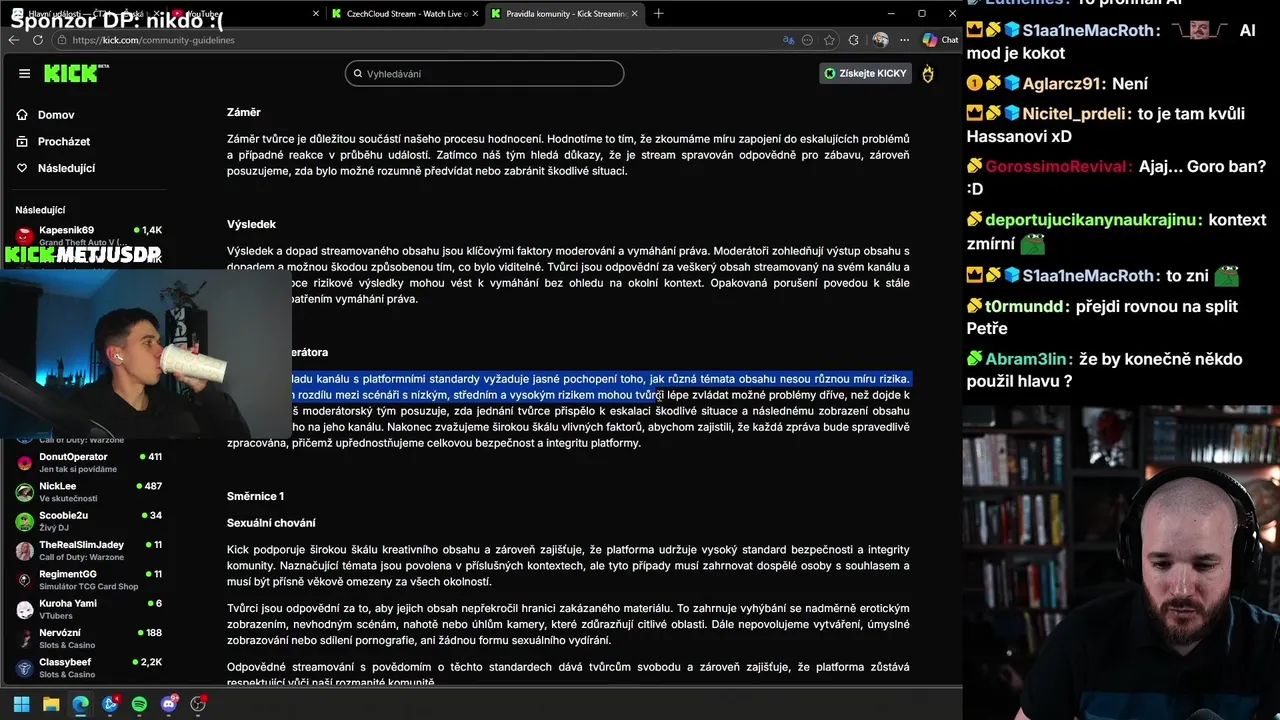This screenshot has height=720, width=1280.
Task: Click Kapesnik69 channel avatar
Action: coord(24,236)
